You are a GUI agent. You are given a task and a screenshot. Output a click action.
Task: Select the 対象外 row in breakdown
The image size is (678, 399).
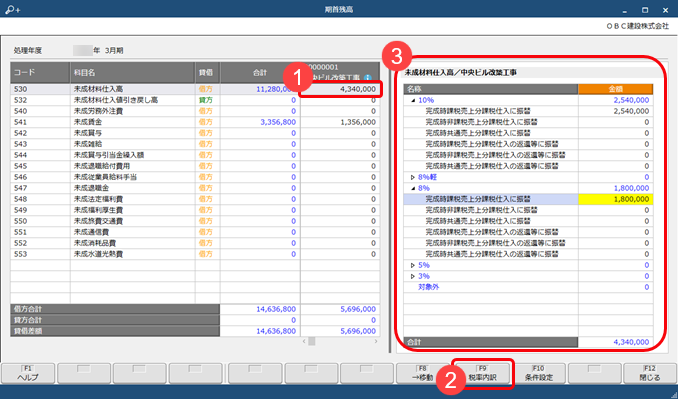point(528,287)
